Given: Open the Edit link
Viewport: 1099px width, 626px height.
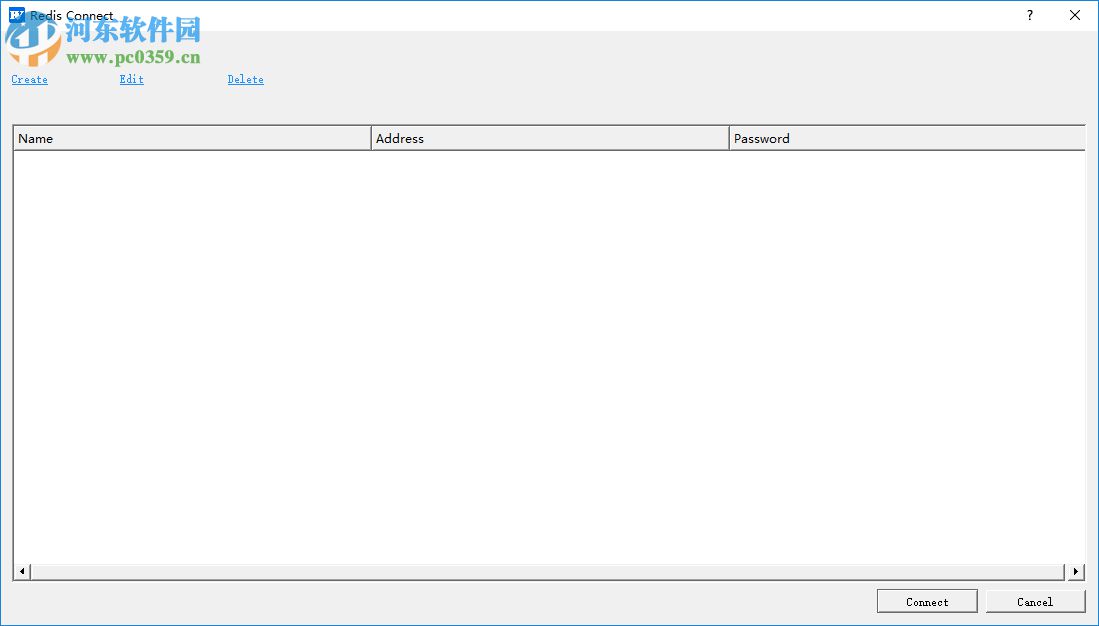Looking at the screenshot, I should 131,79.
